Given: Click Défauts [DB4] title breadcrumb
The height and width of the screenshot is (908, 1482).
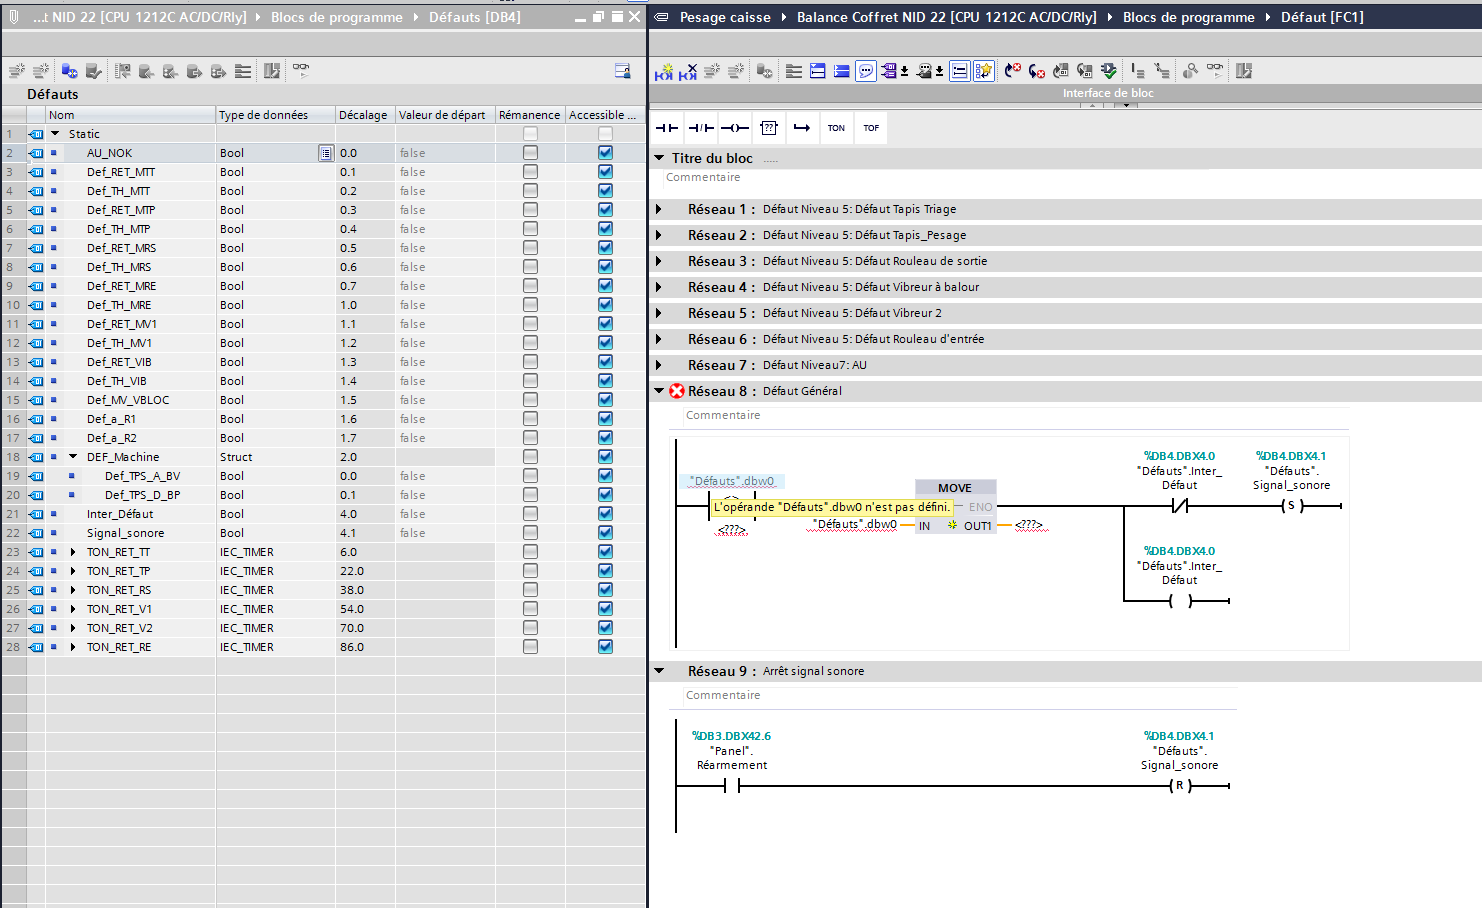Looking at the screenshot, I should coord(474,17).
